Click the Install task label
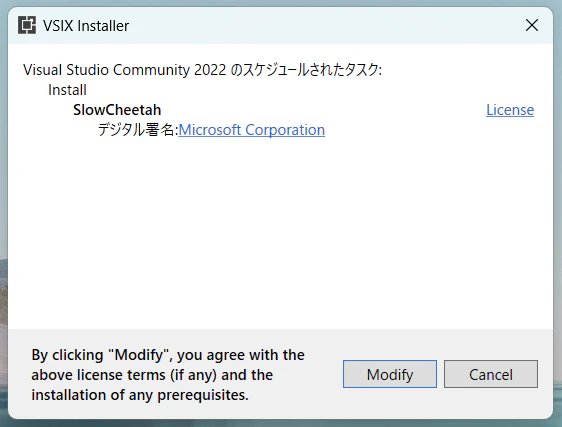Viewport: 562px width, 427px height. [x=67, y=90]
